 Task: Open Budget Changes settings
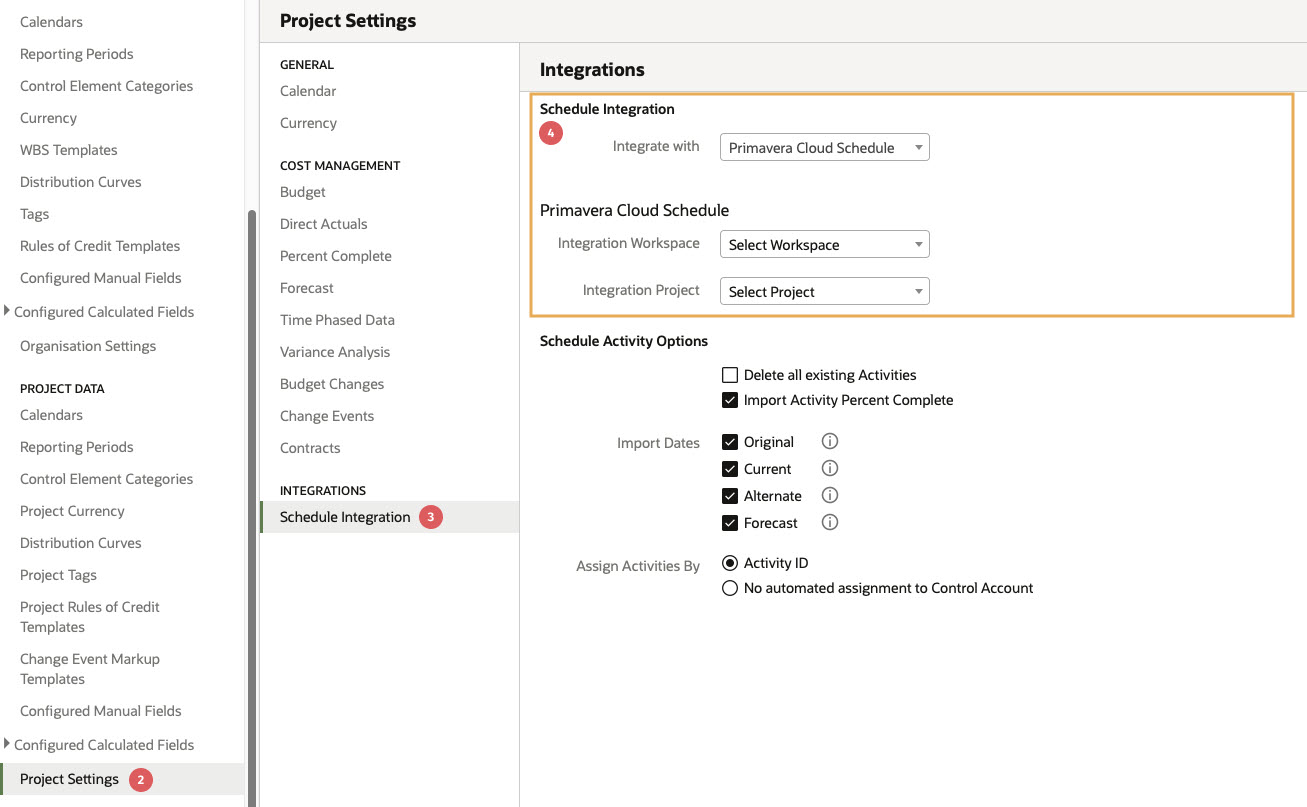(332, 384)
